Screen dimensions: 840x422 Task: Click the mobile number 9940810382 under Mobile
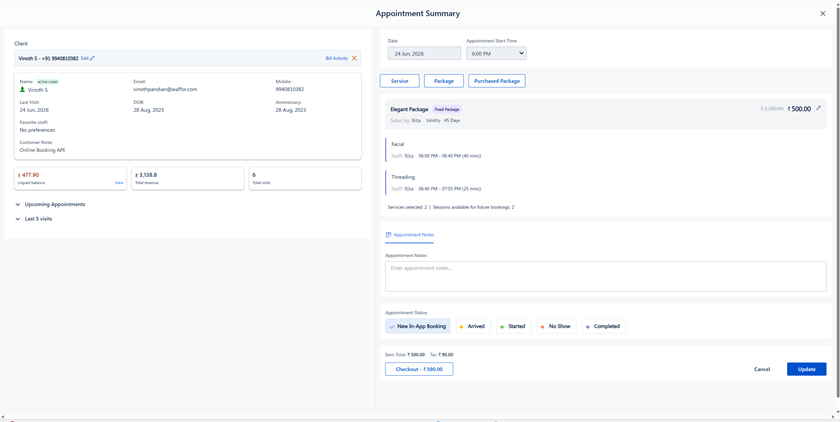click(x=290, y=89)
